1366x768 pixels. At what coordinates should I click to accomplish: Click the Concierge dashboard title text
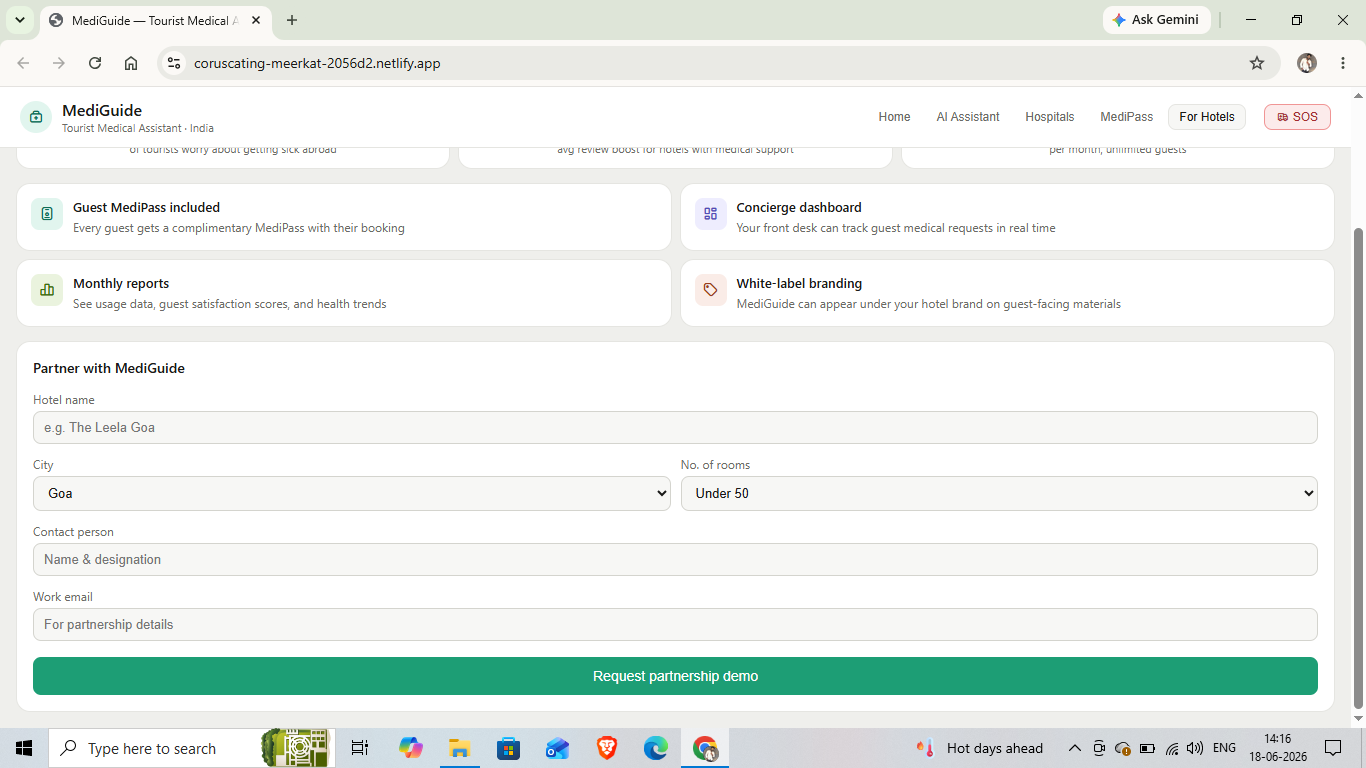point(799,207)
